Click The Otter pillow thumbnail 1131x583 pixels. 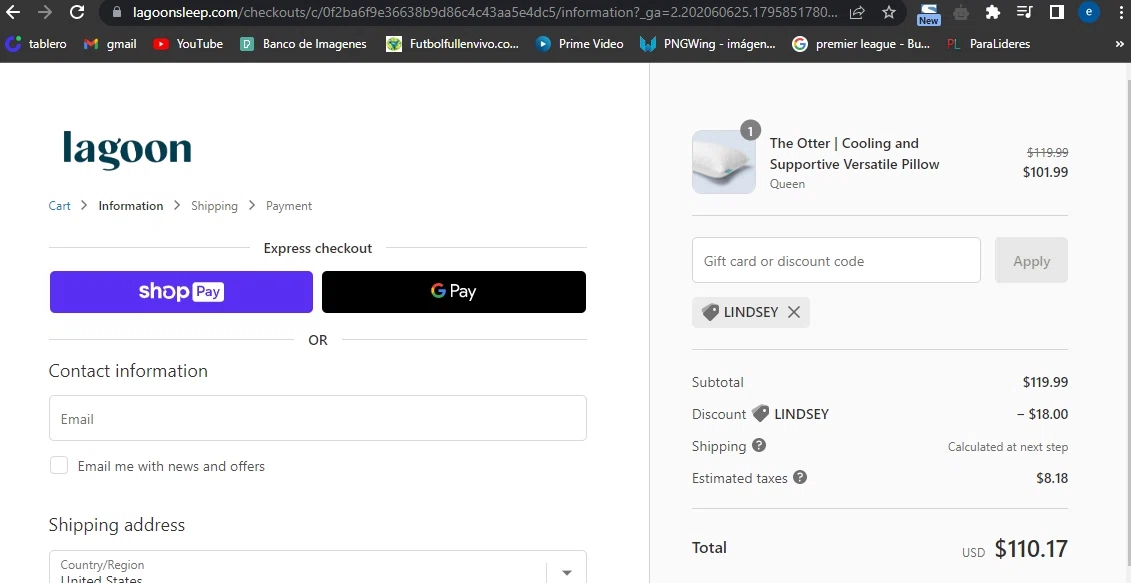[723, 162]
